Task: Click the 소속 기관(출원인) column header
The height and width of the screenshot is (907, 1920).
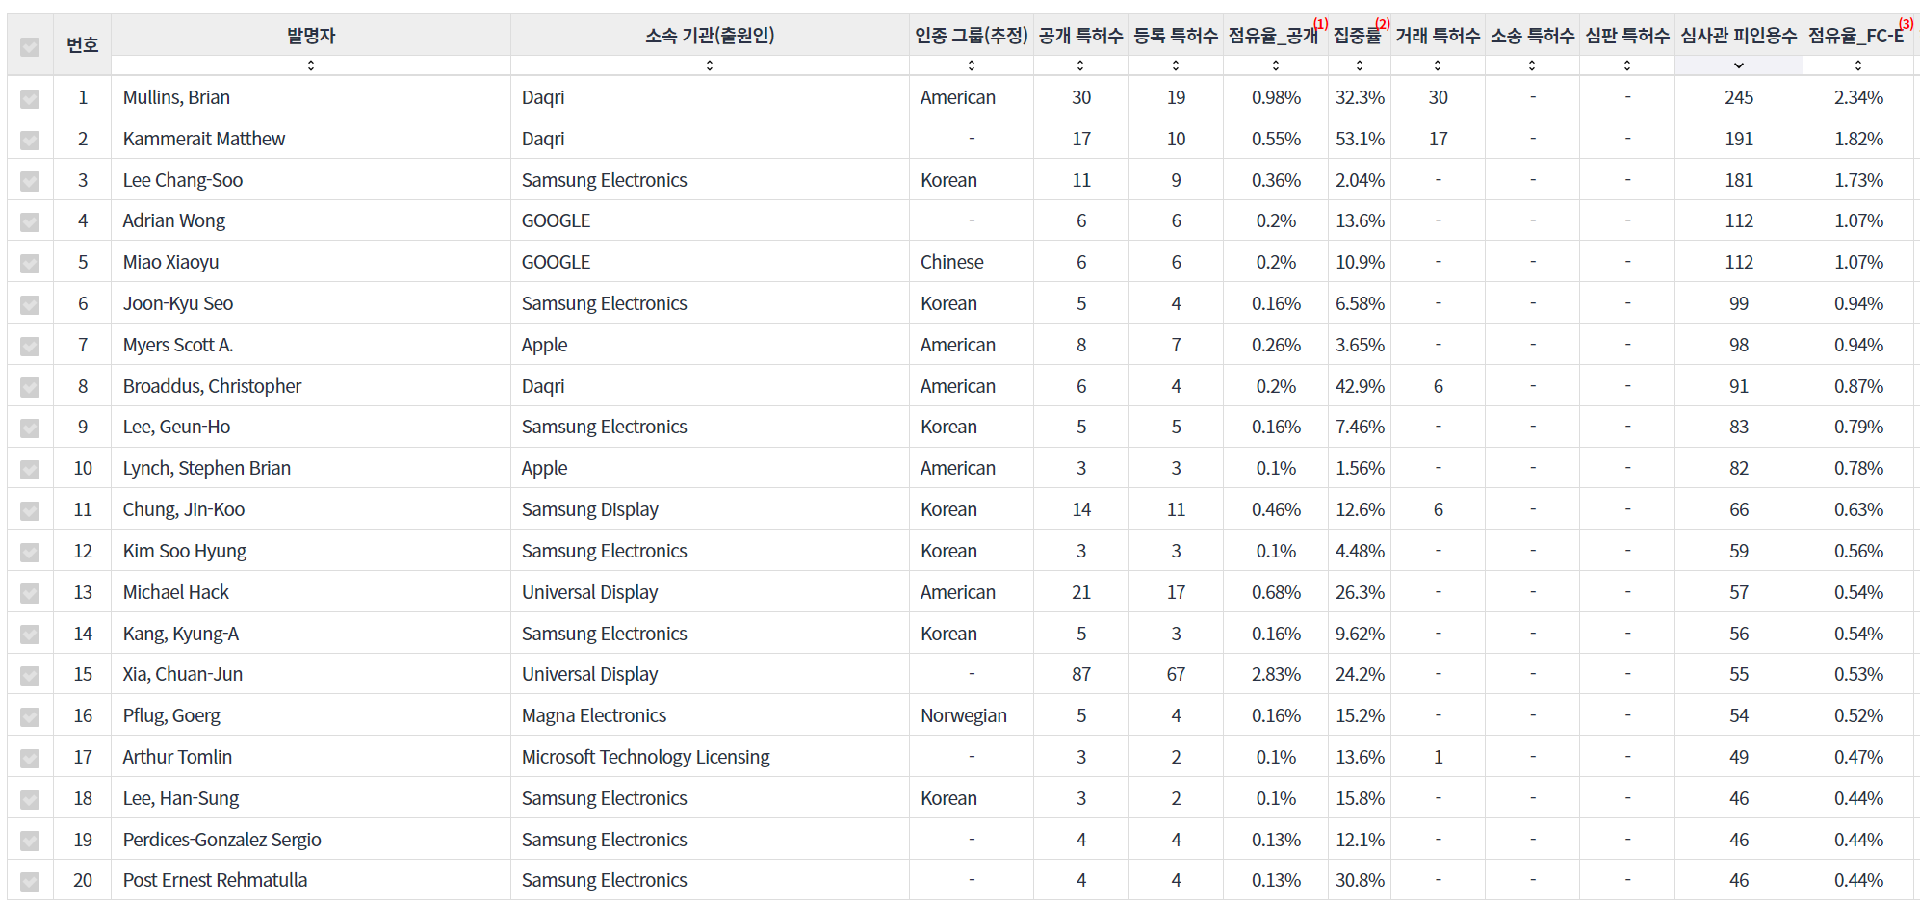Action: coord(710,35)
